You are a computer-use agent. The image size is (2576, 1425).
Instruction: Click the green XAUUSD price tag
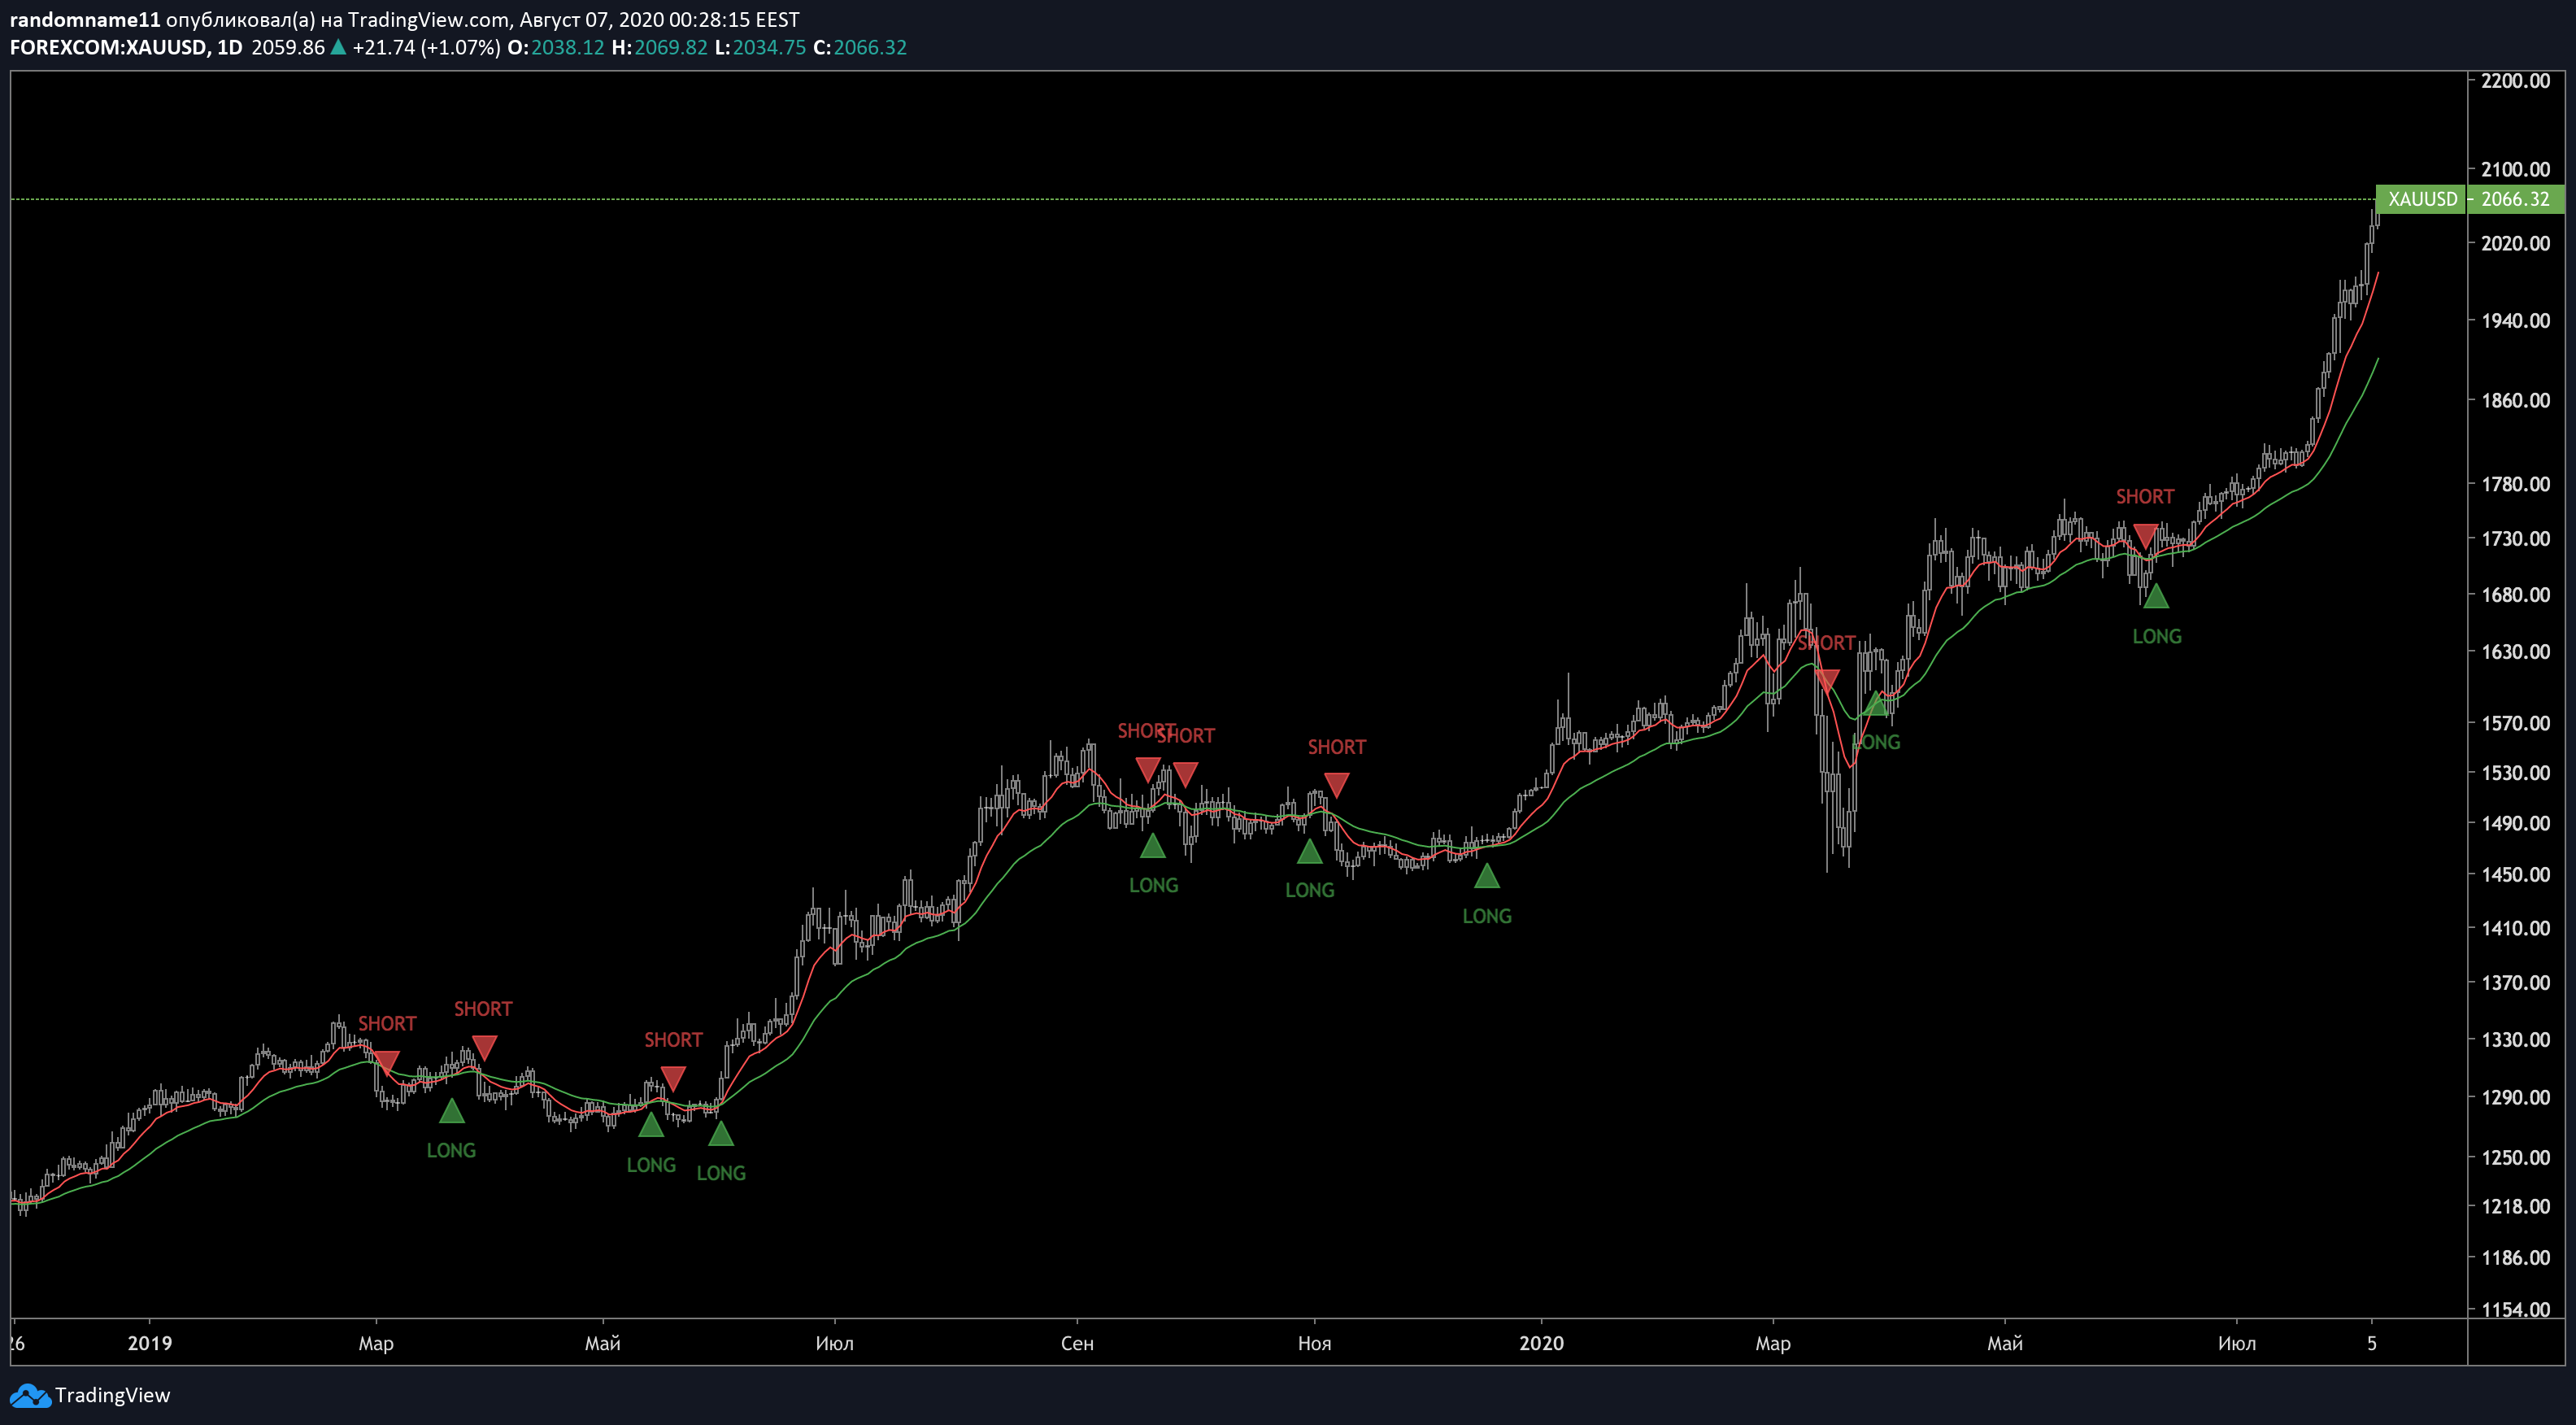(2422, 199)
